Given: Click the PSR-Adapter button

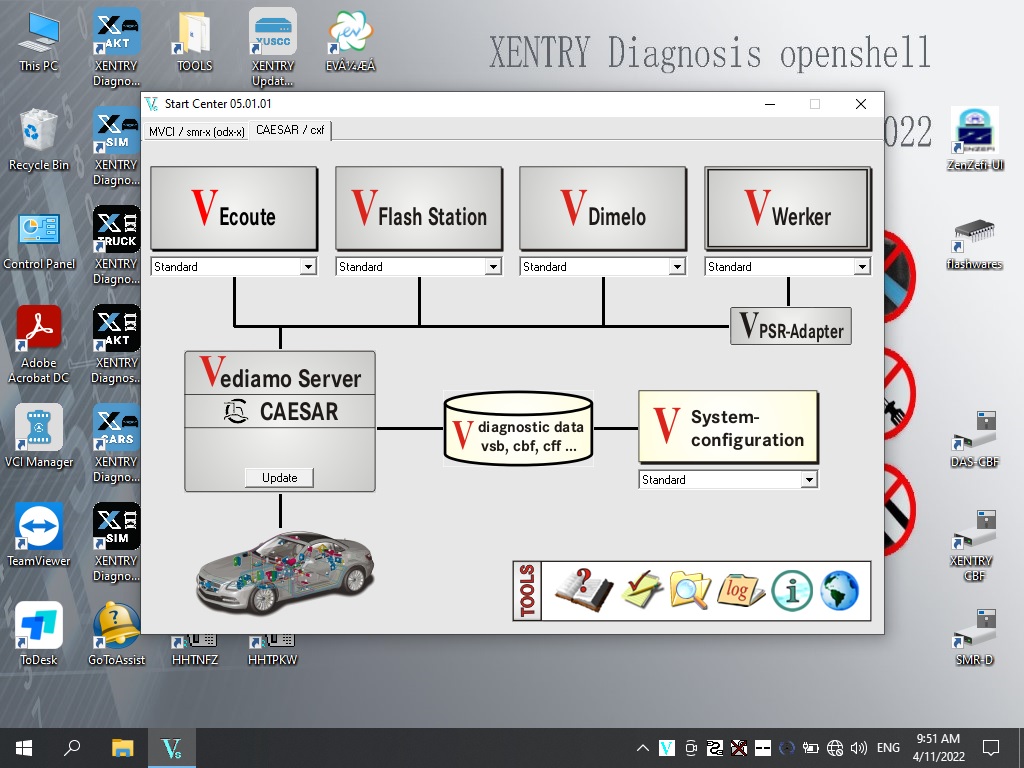Looking at the screenshot, I should 790,326.
